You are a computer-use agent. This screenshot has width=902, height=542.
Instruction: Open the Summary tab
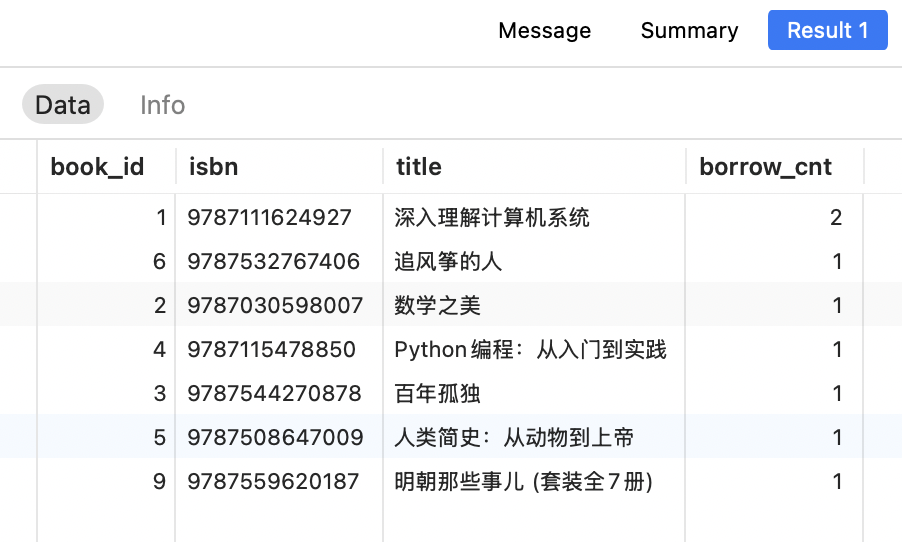pyautogui.click(x=689, y=30)
